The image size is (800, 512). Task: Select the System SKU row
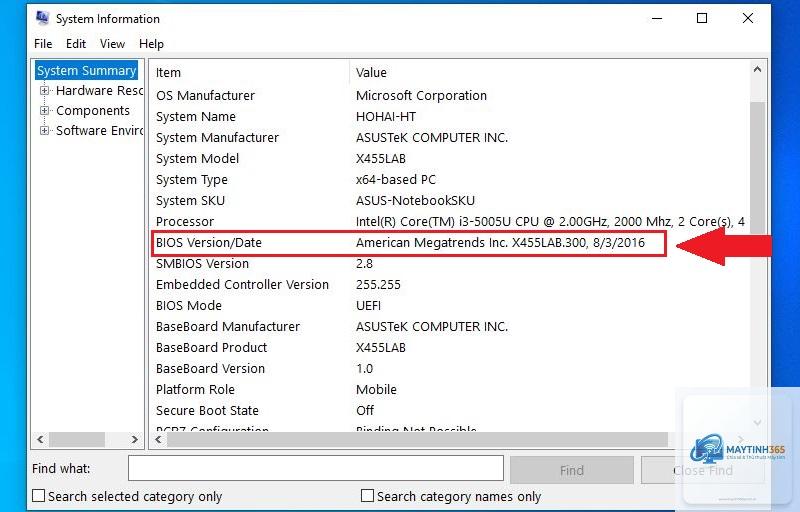[x=450, y=200]
